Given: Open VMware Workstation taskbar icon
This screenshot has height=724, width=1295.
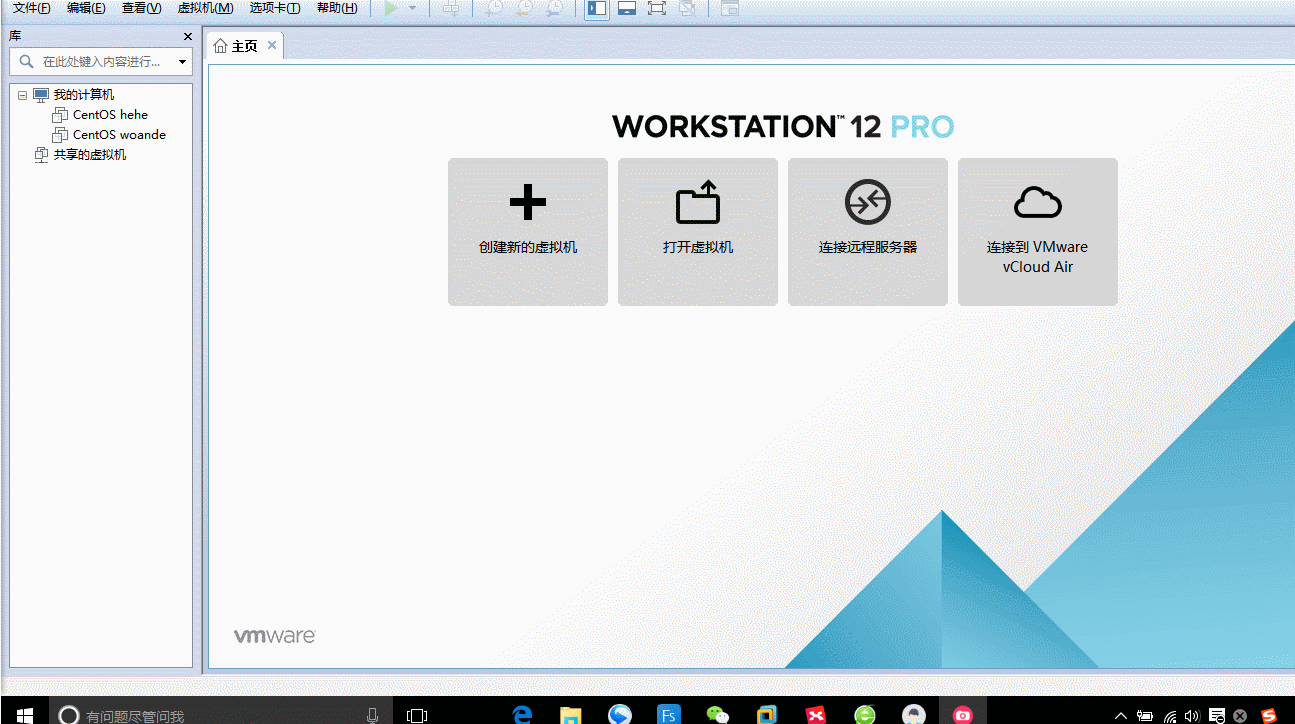Looking at the screenshot, I should (x=767, y=714).
